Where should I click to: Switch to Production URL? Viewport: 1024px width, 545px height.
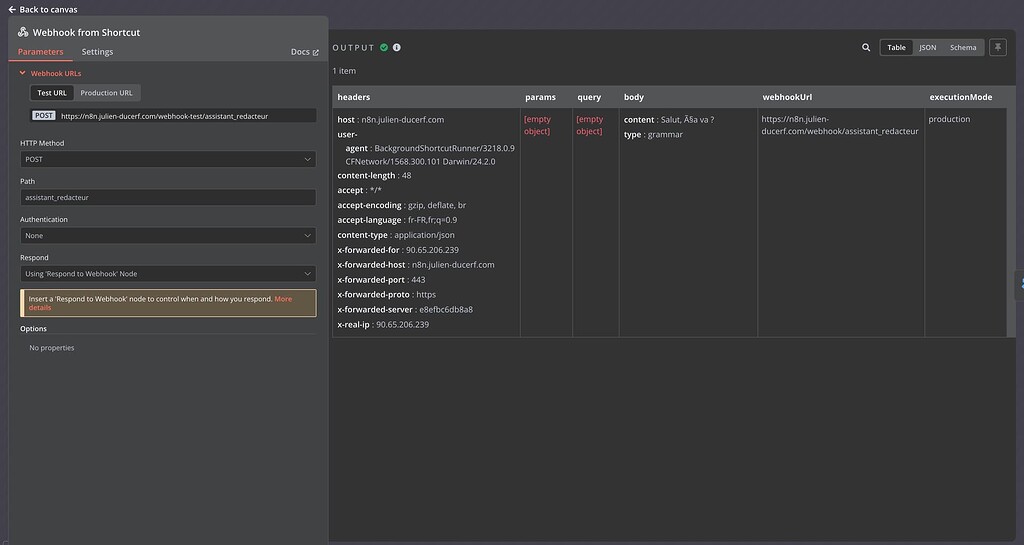106,93
